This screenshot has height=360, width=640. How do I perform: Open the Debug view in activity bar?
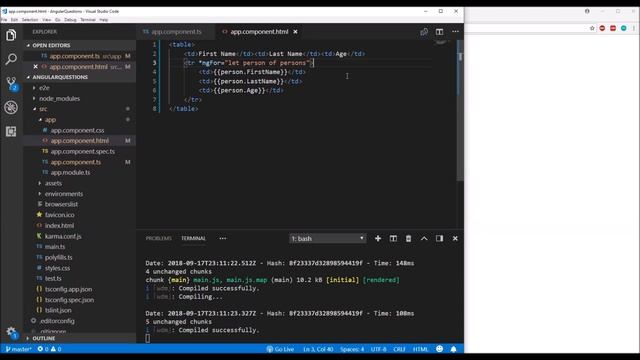click(11, 107)
